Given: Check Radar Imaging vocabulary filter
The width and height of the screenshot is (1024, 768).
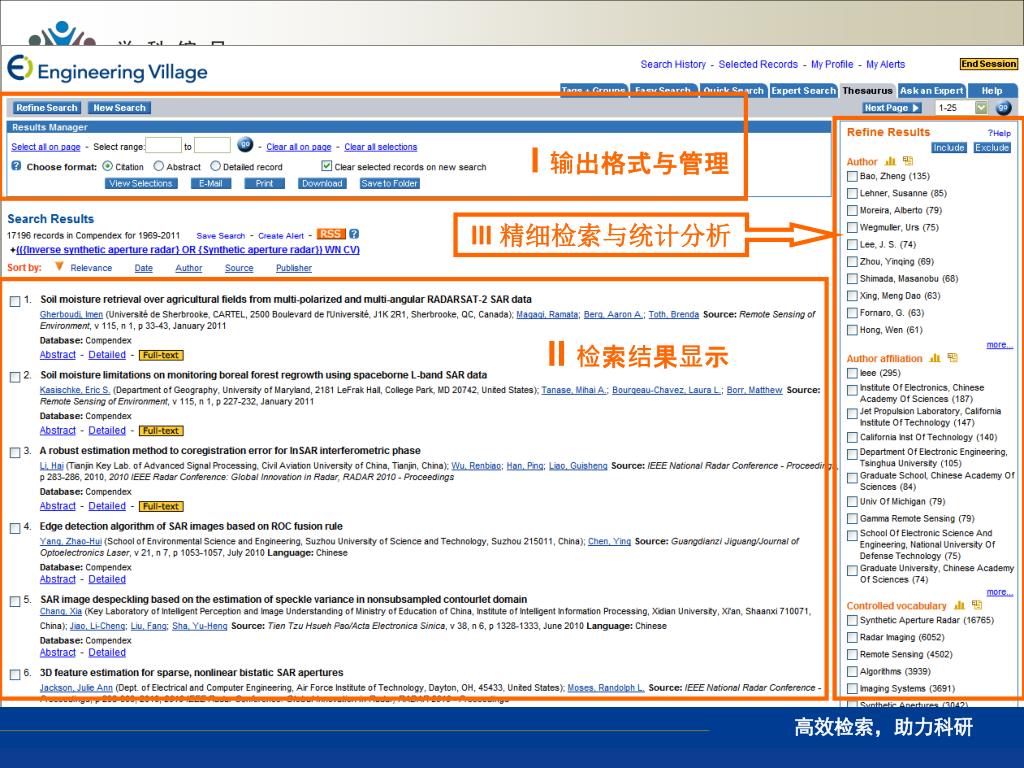Looking at the screenshot, I should pyautogui.click(x=852, y=637).
